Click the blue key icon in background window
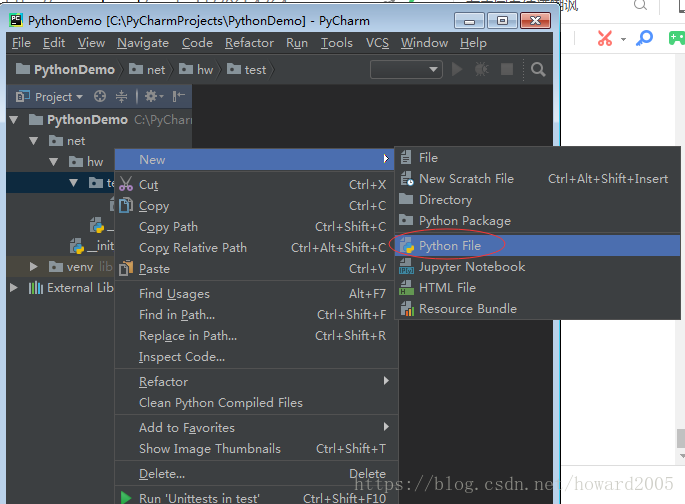 pyautogui.click(x=644, y=38)
